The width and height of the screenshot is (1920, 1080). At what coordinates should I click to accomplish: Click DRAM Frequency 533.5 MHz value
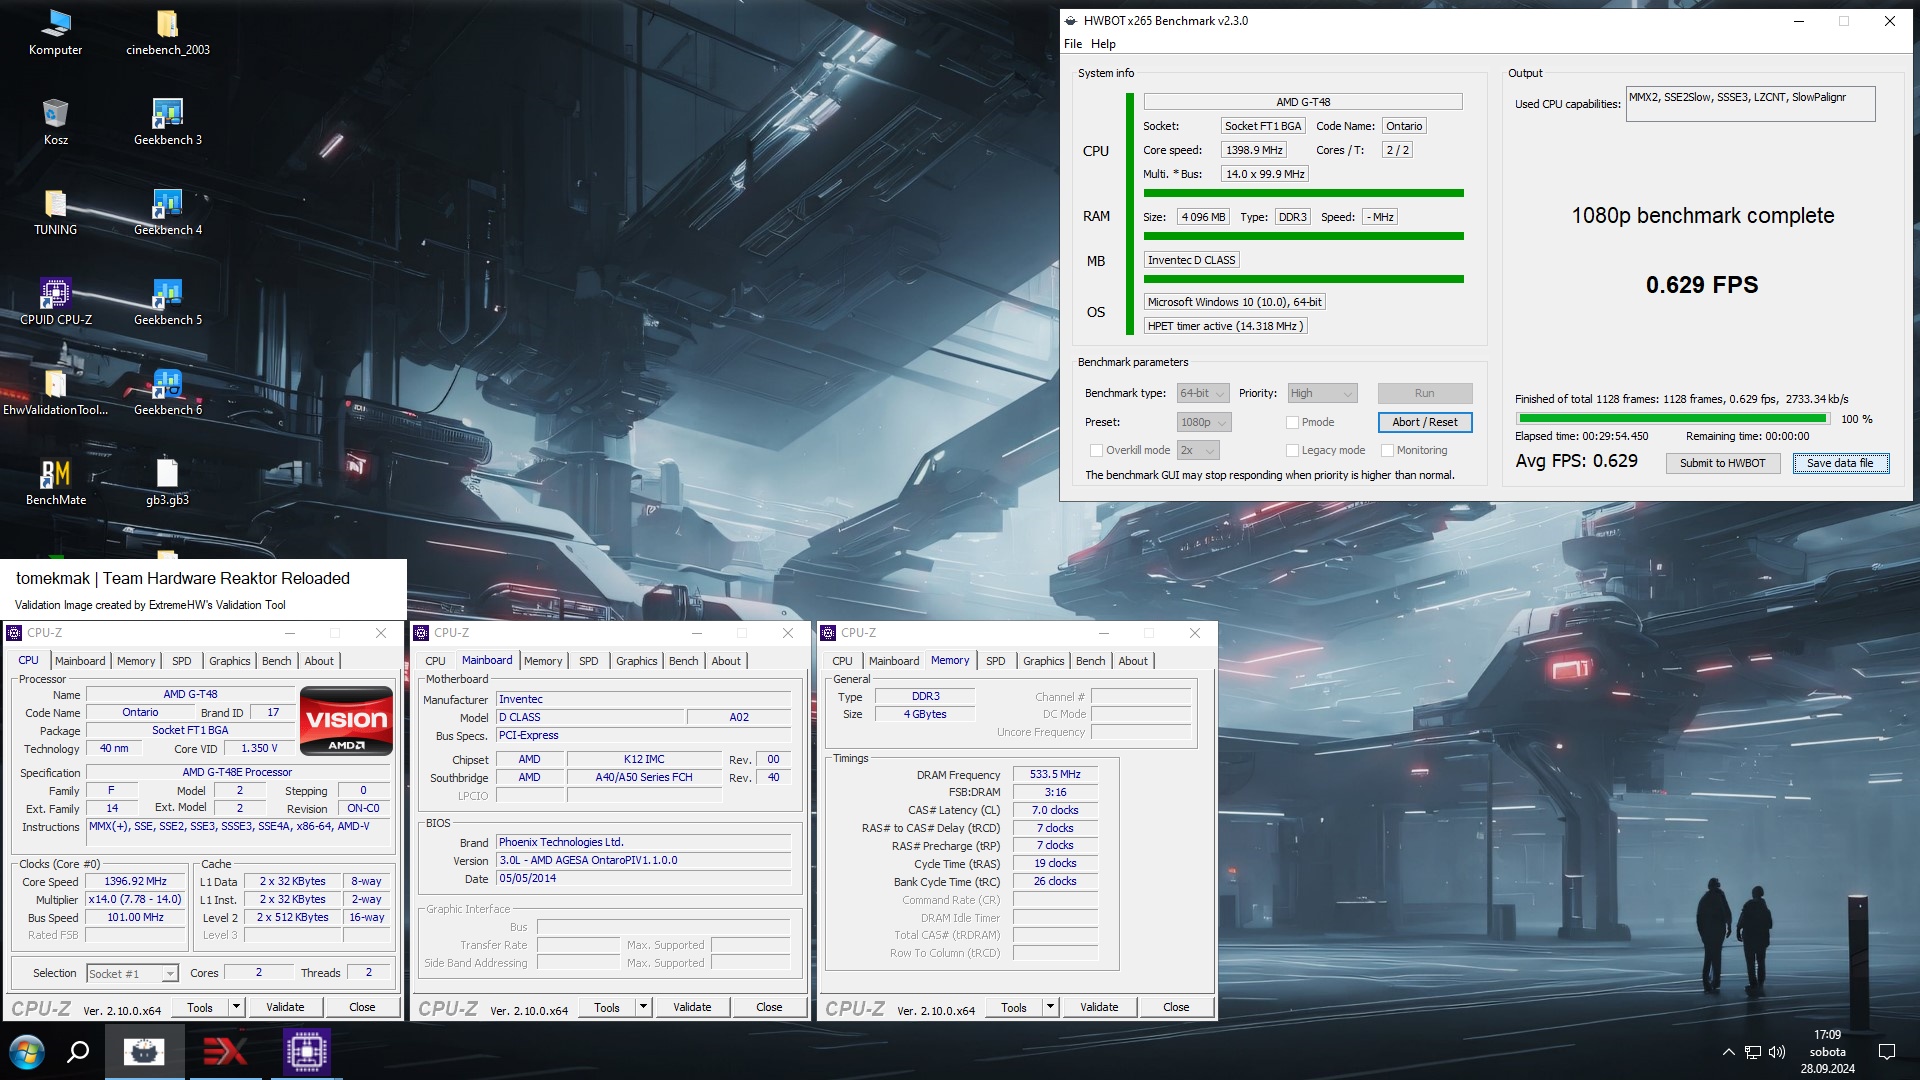coord(1055,774)
